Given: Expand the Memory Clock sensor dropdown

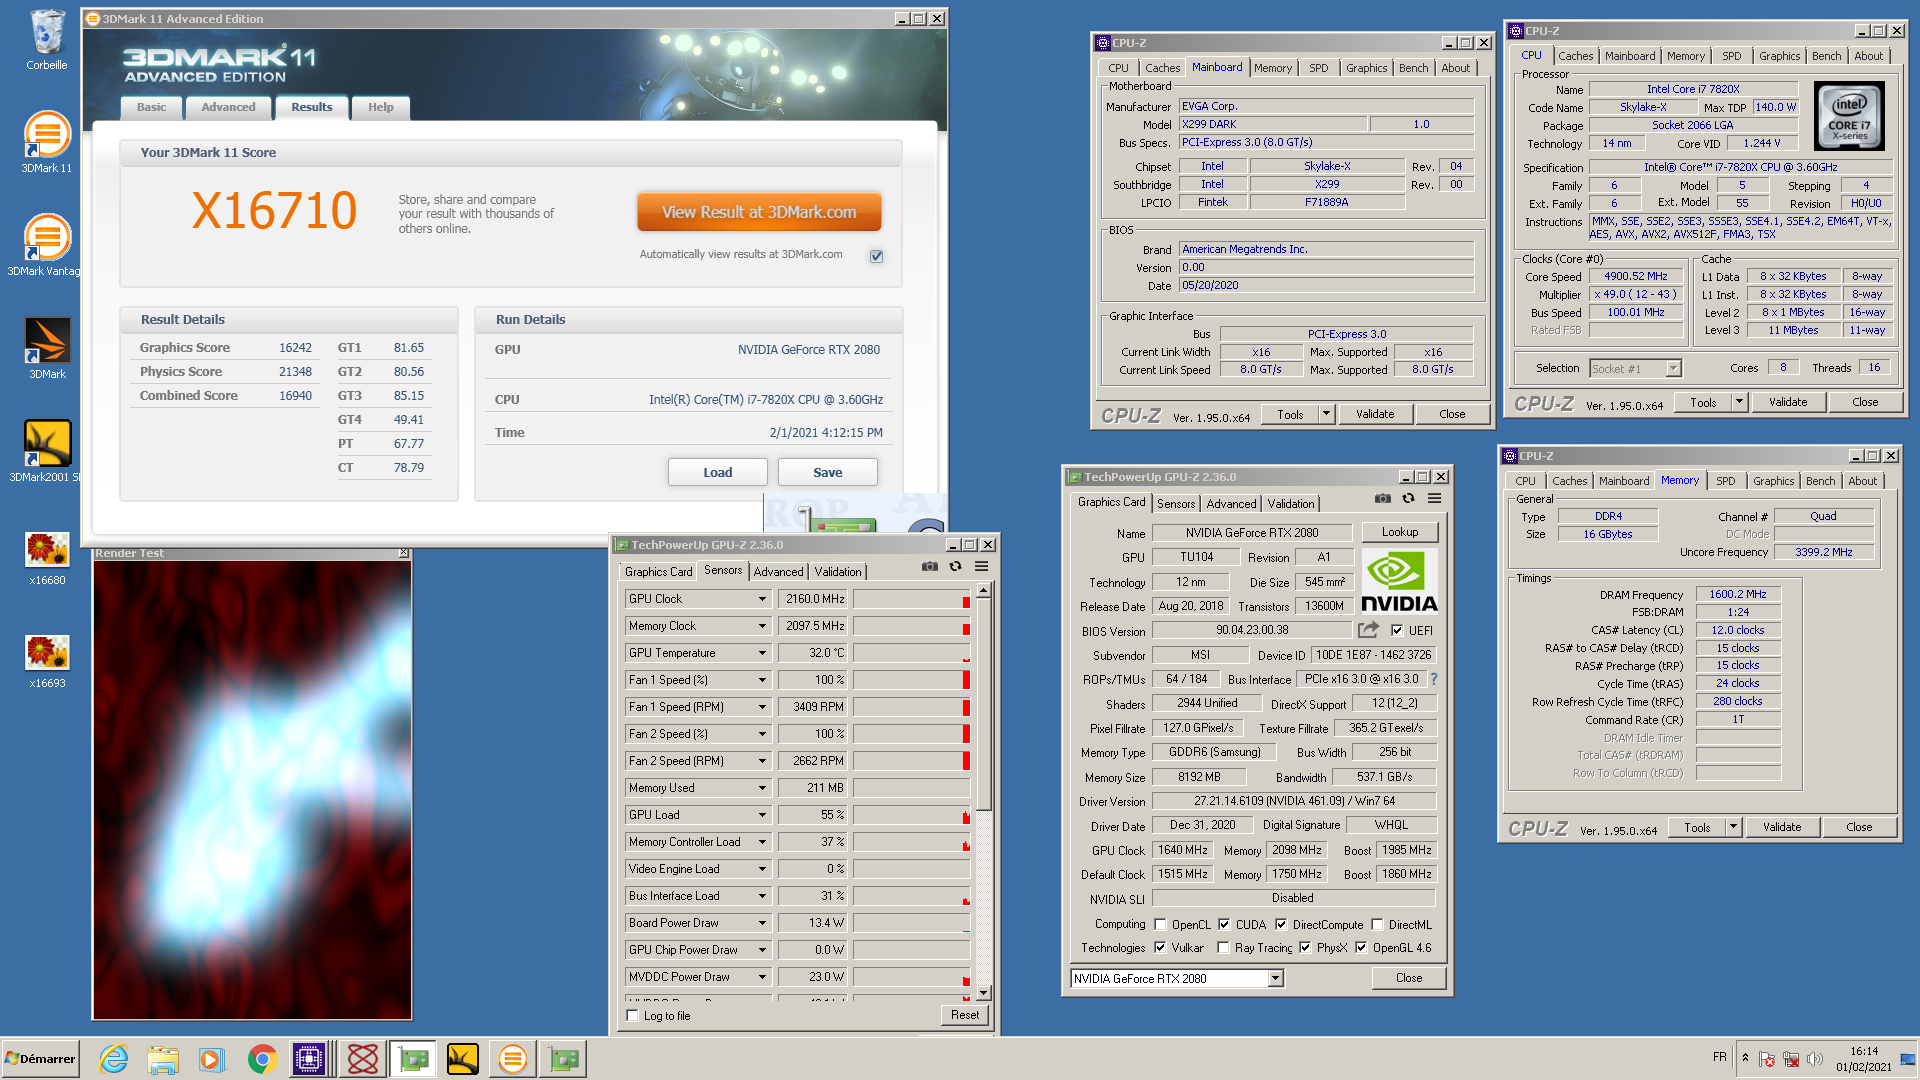Looking at the screenshot, I should 762,626.
